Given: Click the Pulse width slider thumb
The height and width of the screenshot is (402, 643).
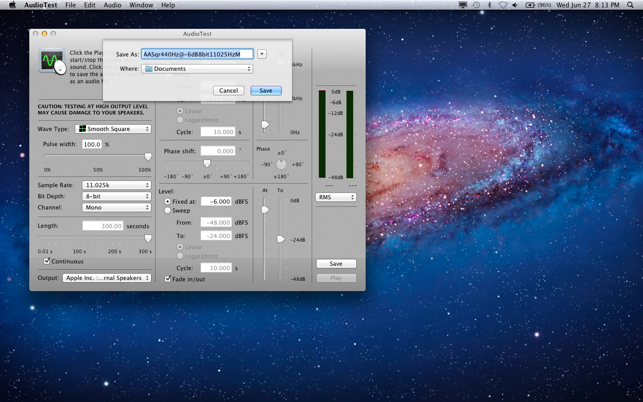Looking at the screenshot, I should coord(148,157).
